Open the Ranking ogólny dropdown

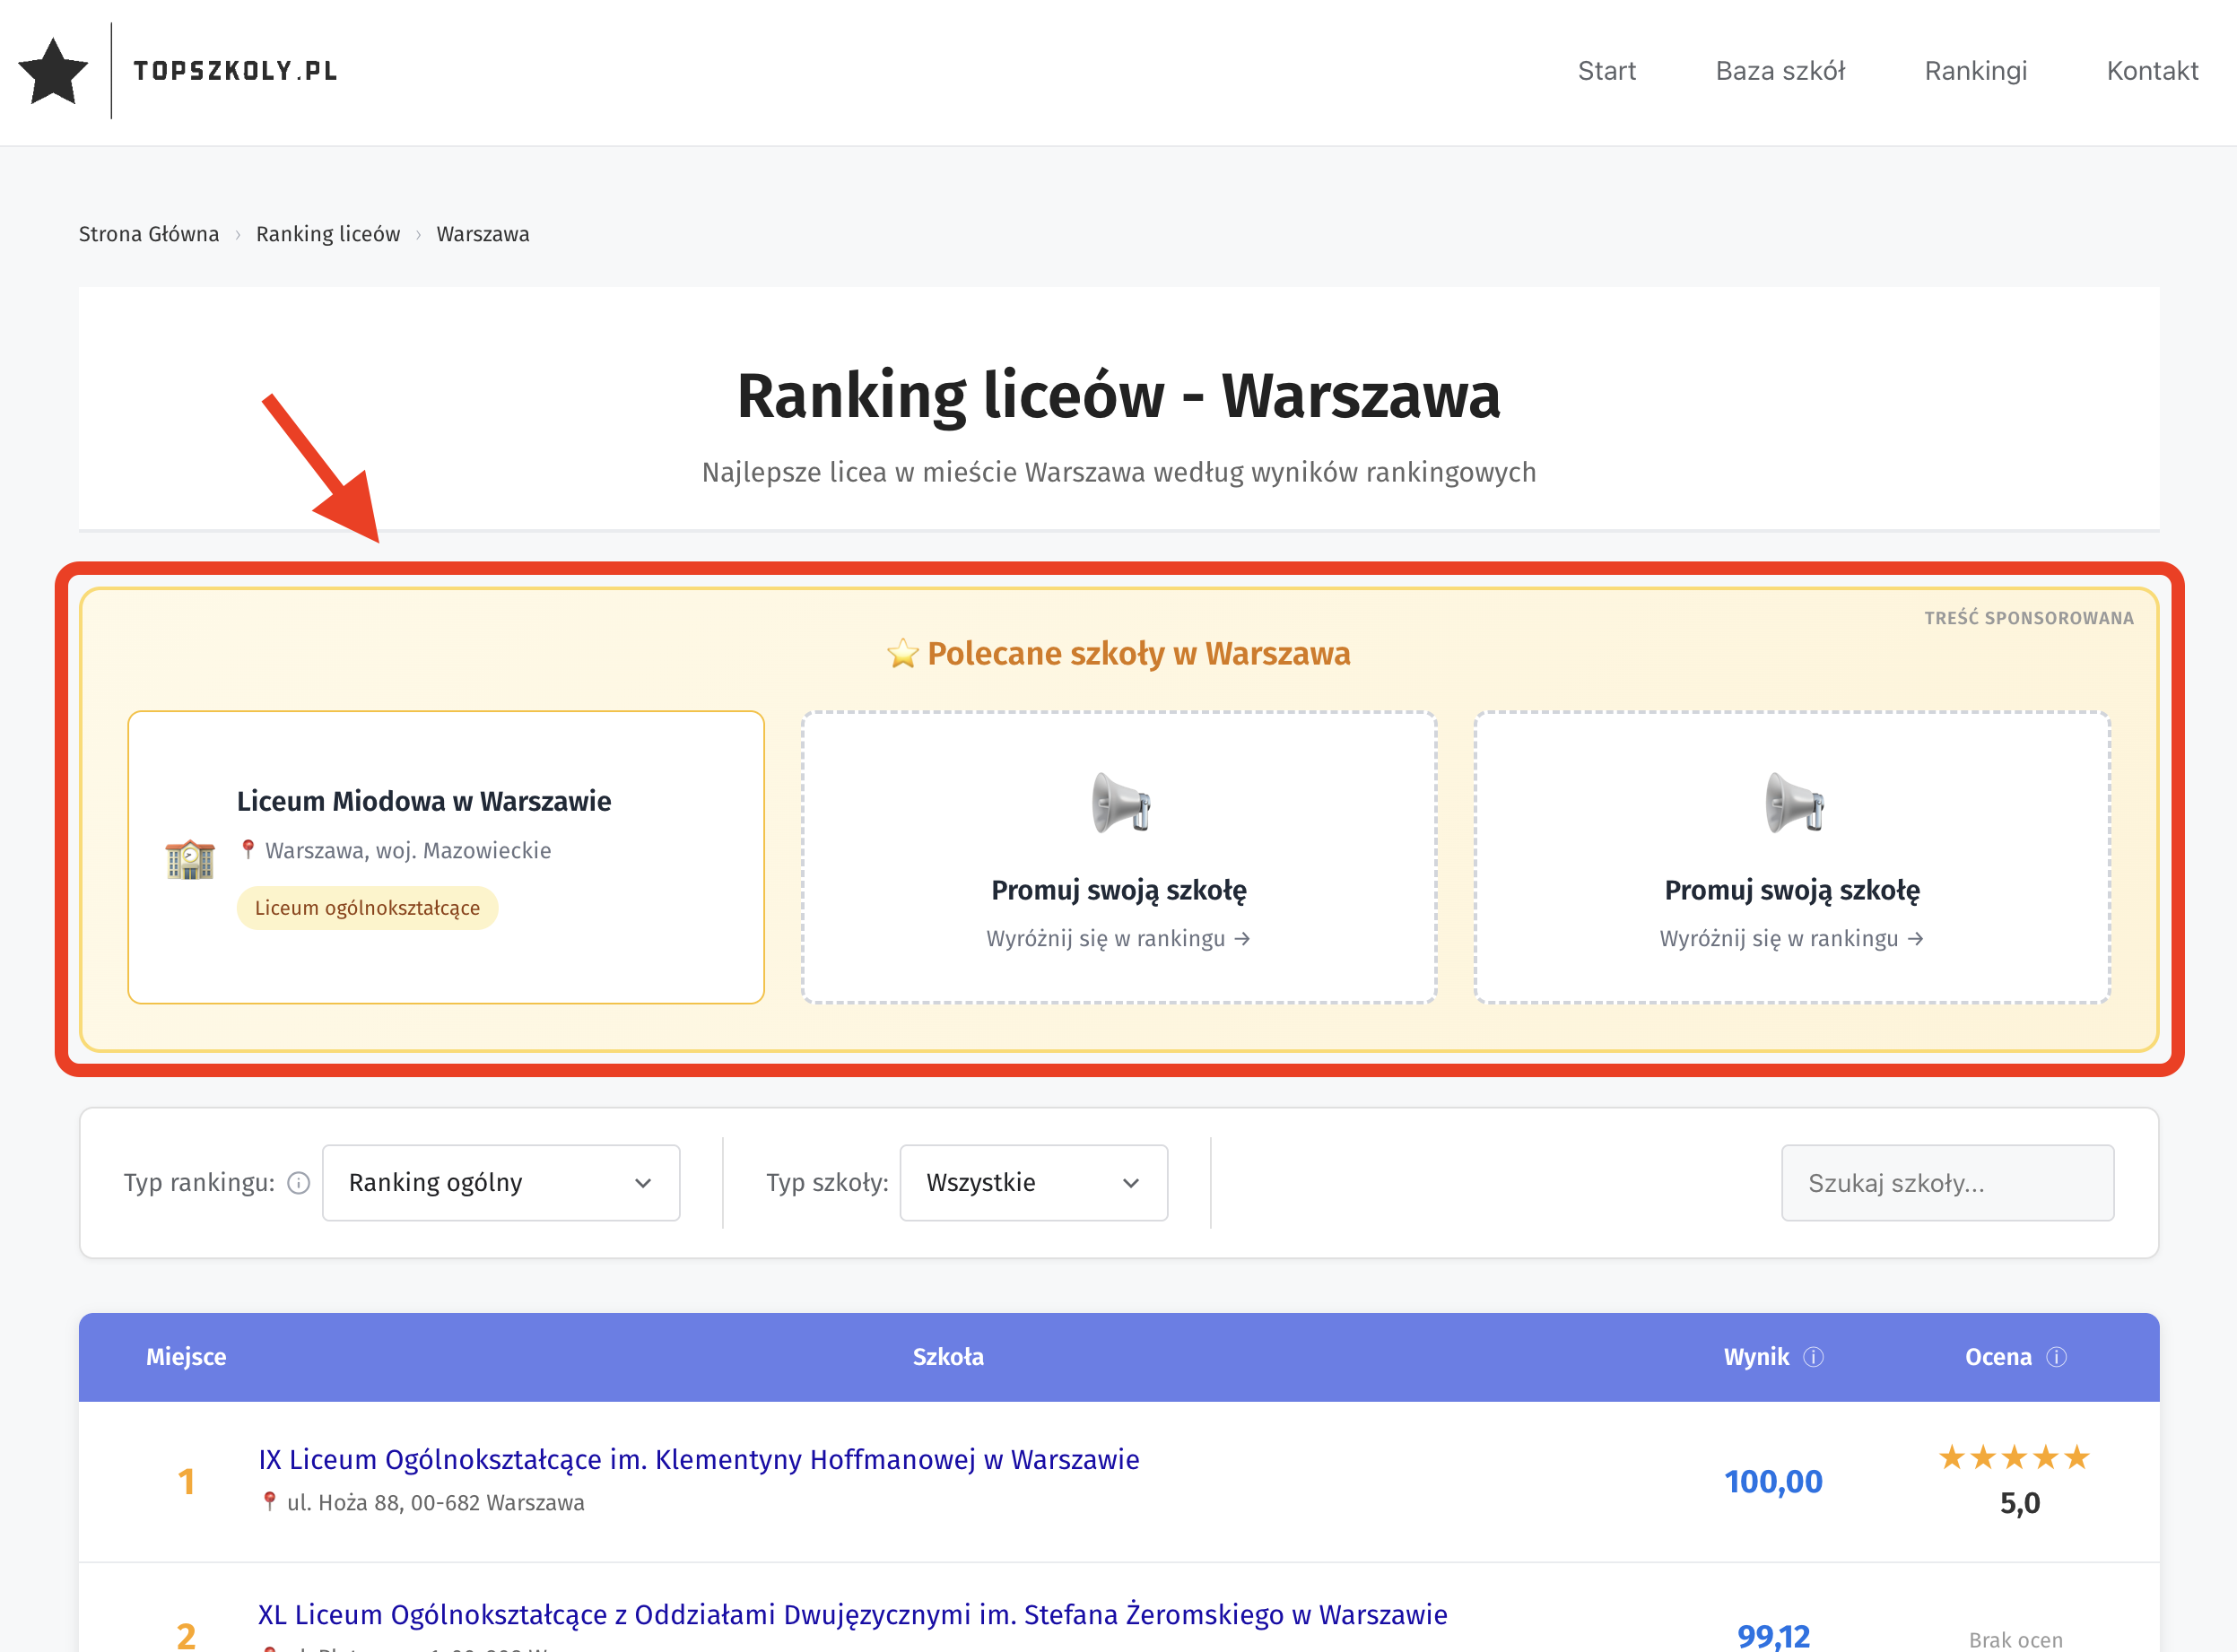(x=501, y=1183)
